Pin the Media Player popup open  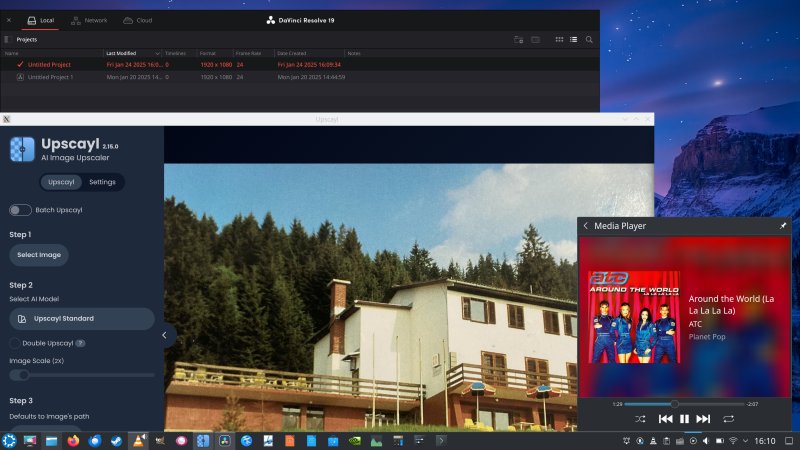point(783,226)
